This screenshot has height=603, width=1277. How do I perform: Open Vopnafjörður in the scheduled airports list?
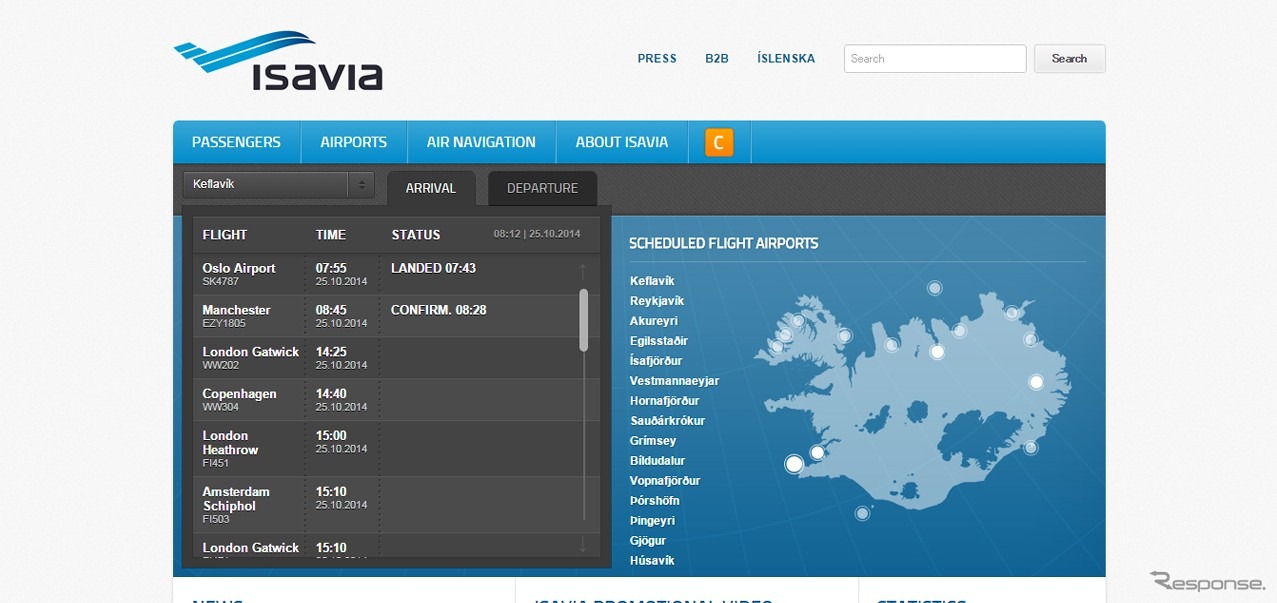pos(665,481)
